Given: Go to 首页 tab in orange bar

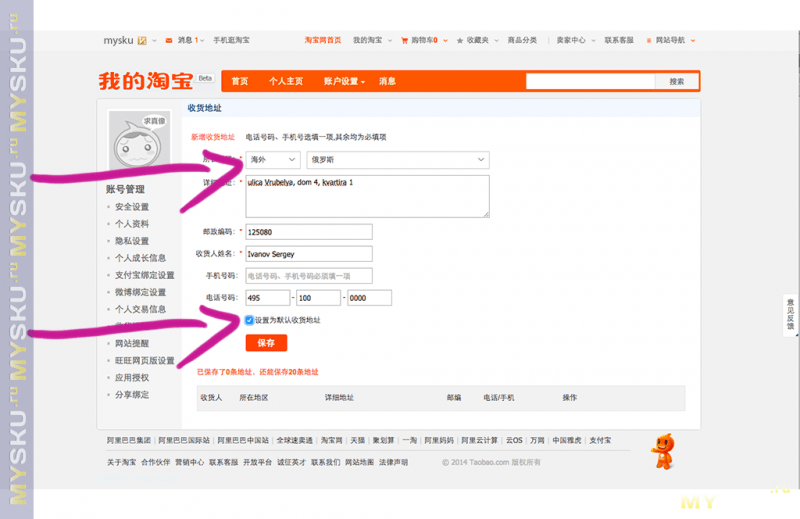Looking at the screenshot, I should 240,81.
